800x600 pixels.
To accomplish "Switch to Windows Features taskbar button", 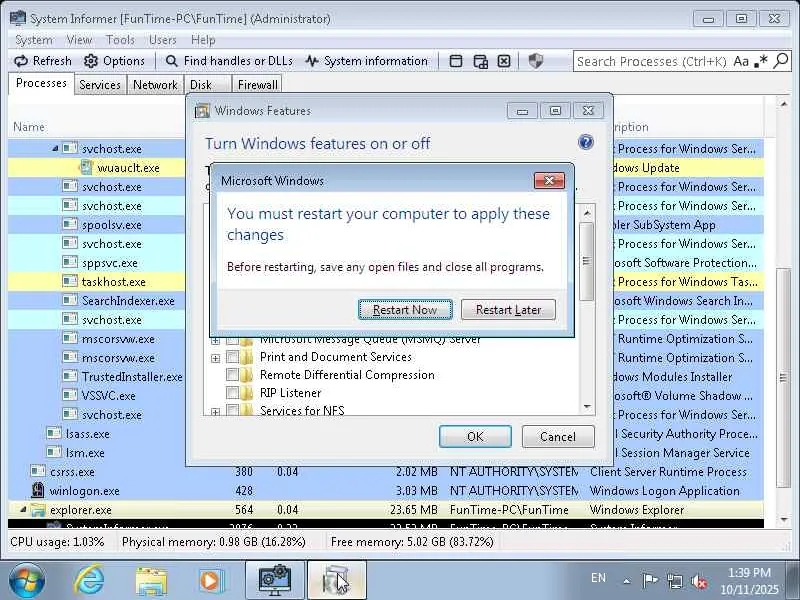I will point(336,581).
